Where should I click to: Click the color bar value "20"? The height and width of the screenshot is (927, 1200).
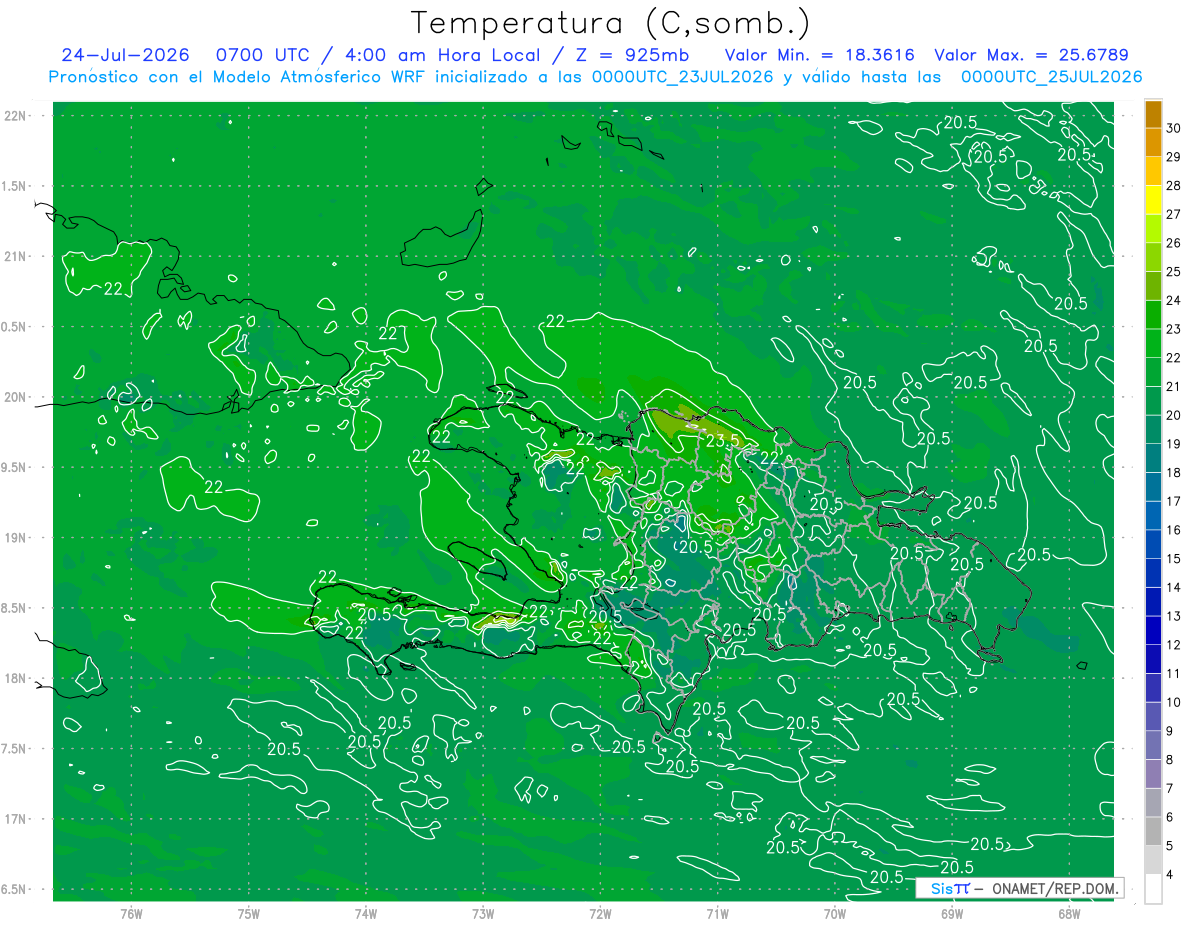click(x=1173, y=415)
